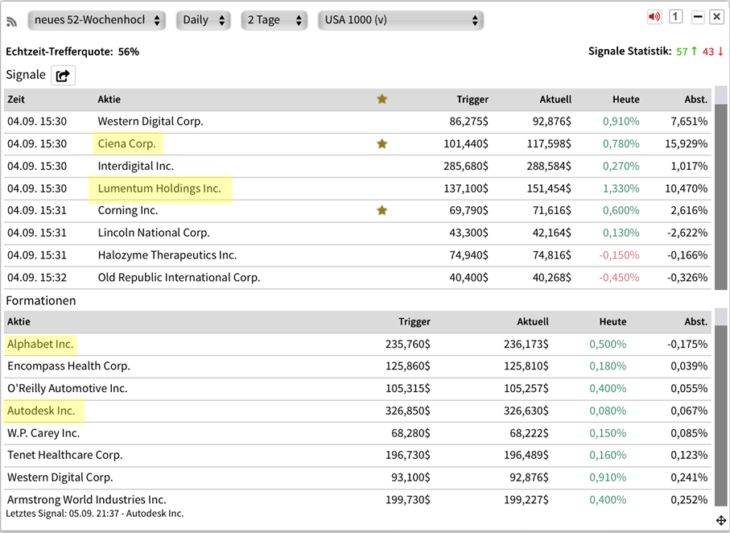Click the 1,330% Heute value for Lumentum
730x533 pixels.
[621, 189]
